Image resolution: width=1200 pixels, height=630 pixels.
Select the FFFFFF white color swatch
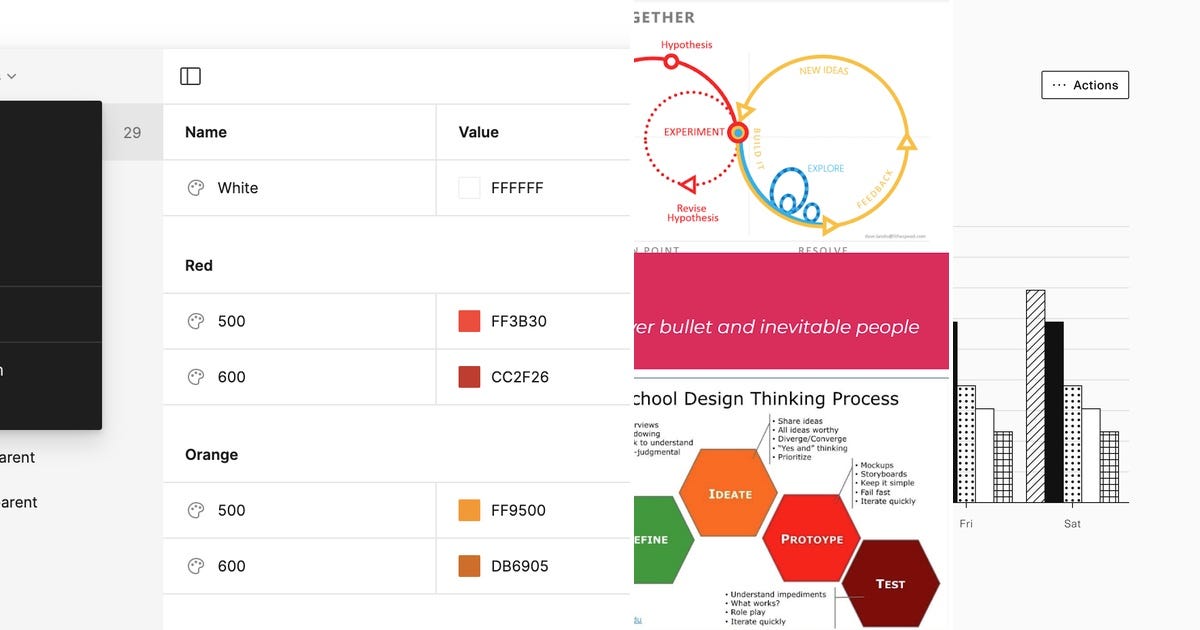(x=469, y=188)
